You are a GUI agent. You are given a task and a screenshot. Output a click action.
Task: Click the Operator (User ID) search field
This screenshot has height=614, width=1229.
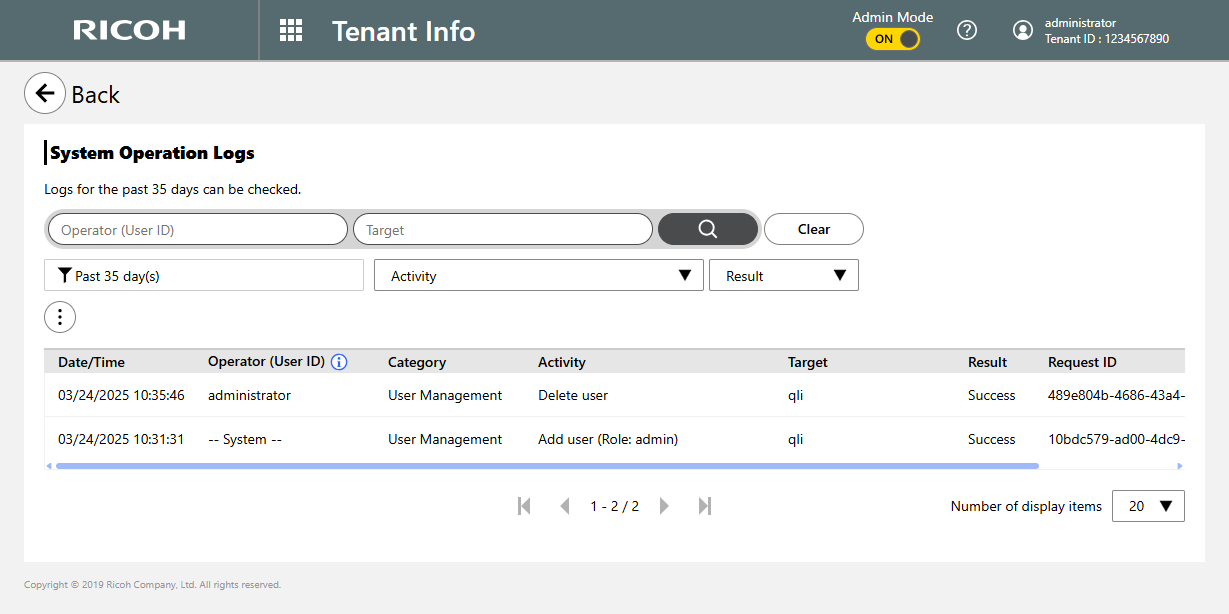pos(198,230)
